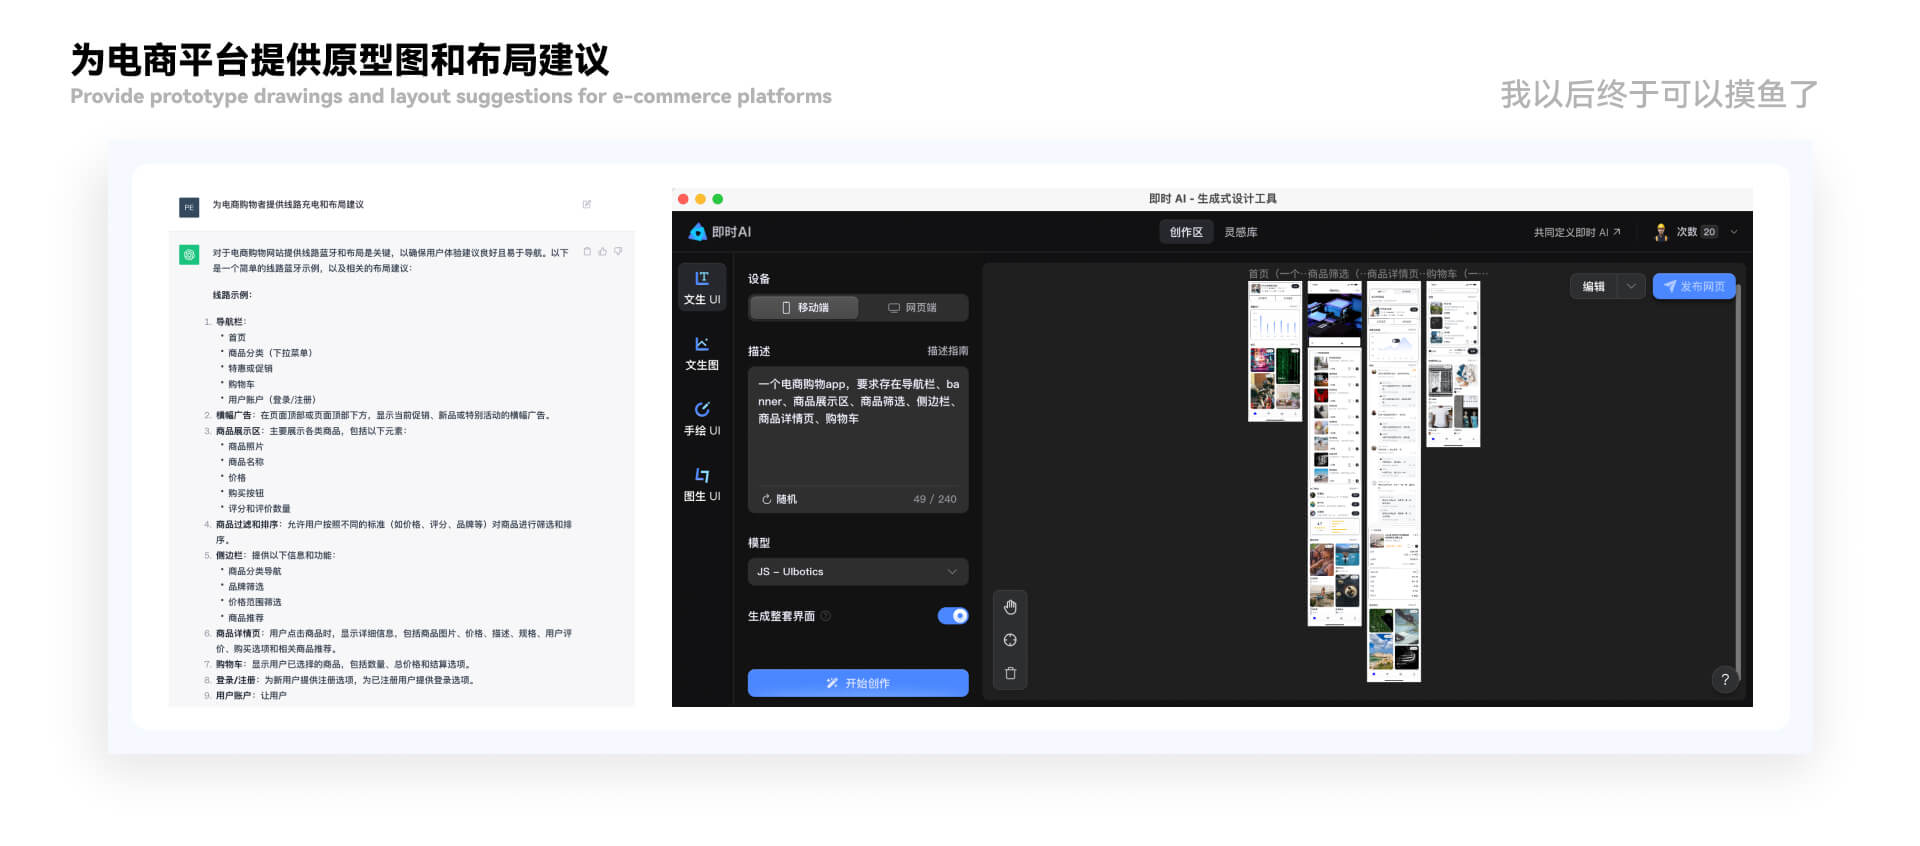1920x846 pixels.
Task: Switch to the 创作区 tab
Action: tap(1186, 232)
